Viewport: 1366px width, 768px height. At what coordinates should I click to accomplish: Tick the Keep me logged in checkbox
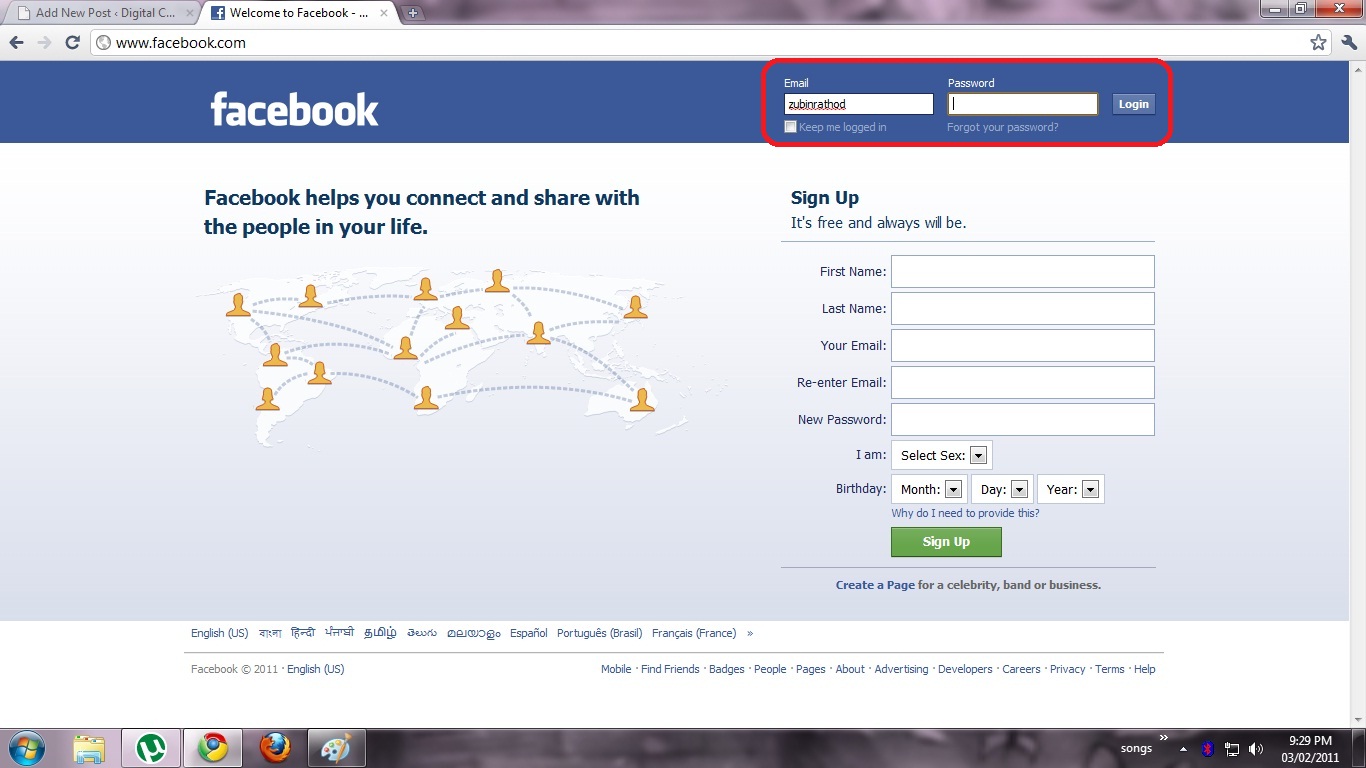coord(791,127)
